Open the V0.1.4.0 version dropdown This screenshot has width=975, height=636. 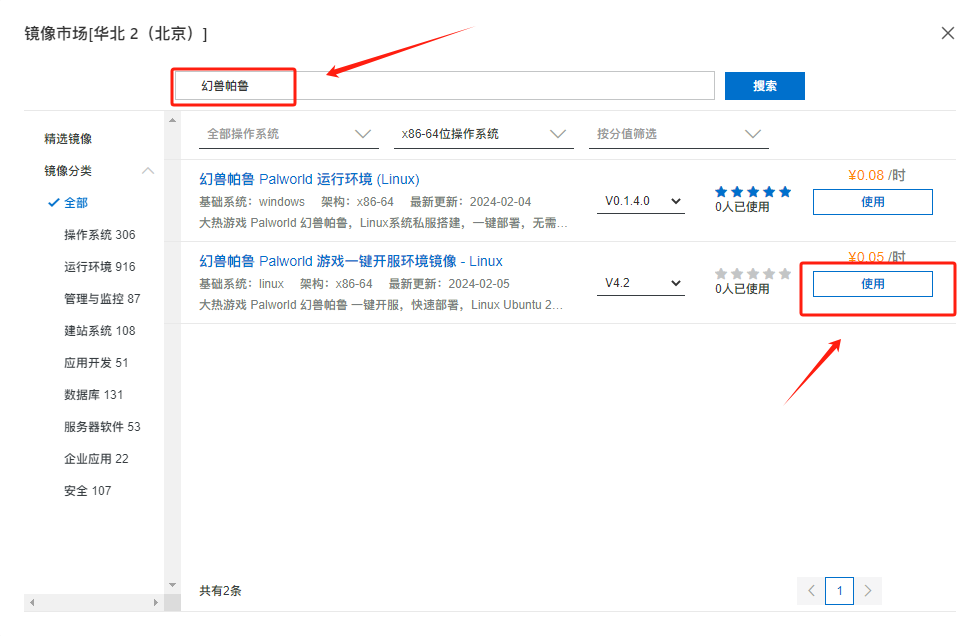(x=640, y=201)
